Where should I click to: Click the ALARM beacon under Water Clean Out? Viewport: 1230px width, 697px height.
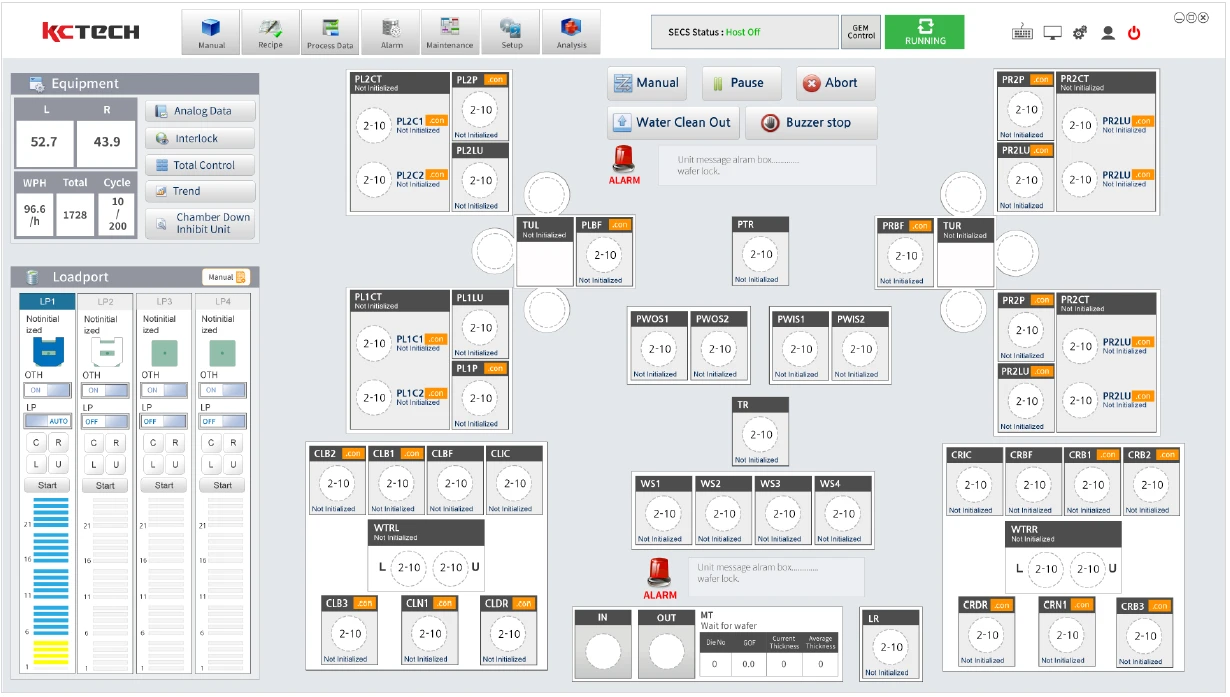624,165
